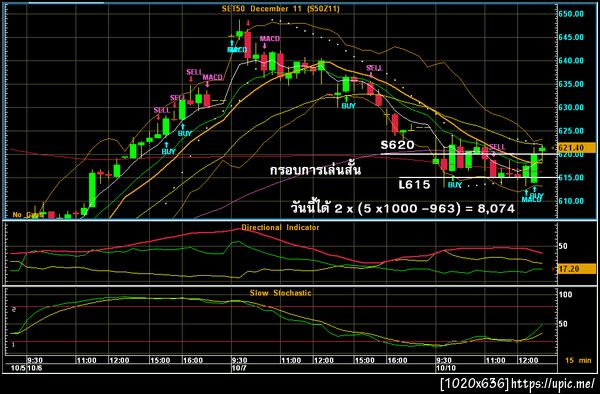The height and width of the screenshot is (394, 600).
Task: Click the SELL signal label in 10/7 session
Action: 374,68
